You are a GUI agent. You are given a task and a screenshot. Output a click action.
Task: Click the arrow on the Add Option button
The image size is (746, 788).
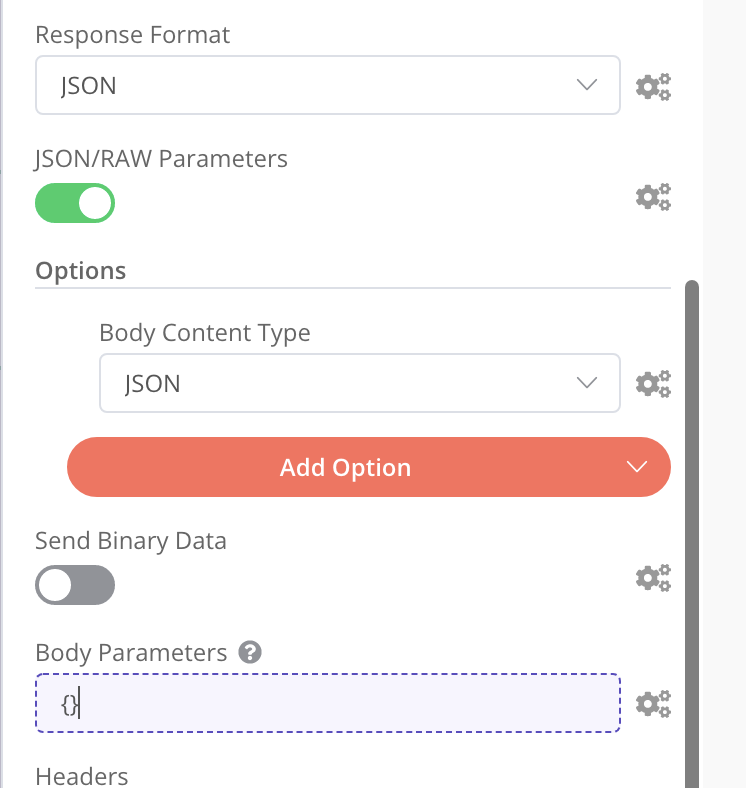(636, 467)
